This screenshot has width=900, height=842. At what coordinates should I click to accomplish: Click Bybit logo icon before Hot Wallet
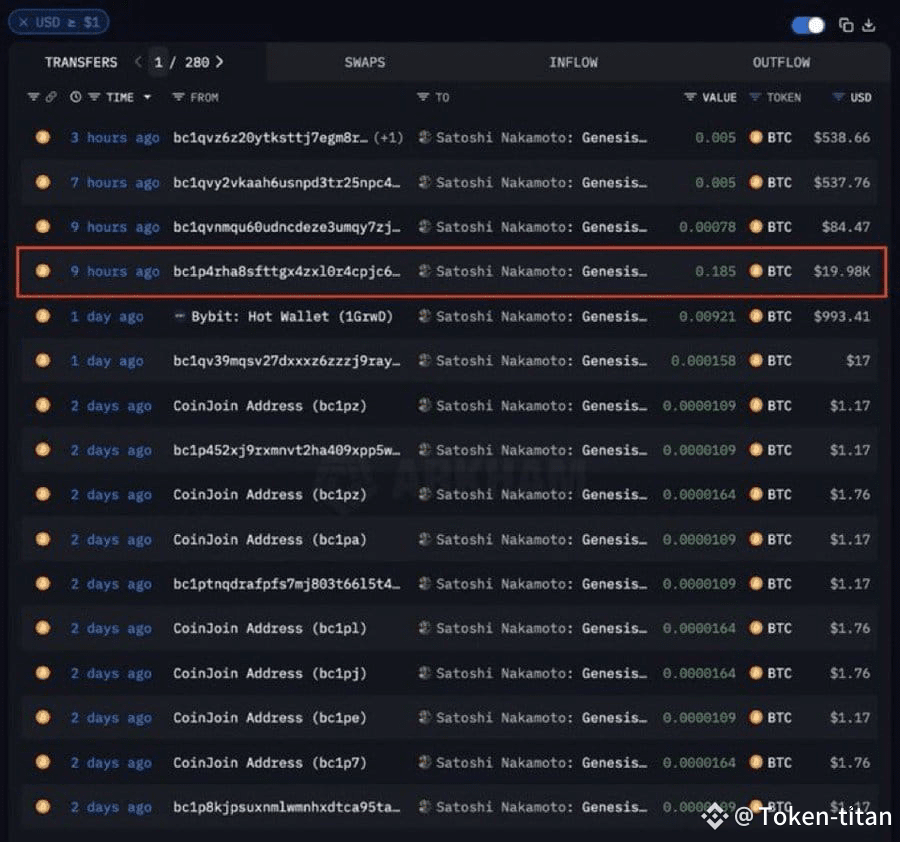(x=180, y=316)
